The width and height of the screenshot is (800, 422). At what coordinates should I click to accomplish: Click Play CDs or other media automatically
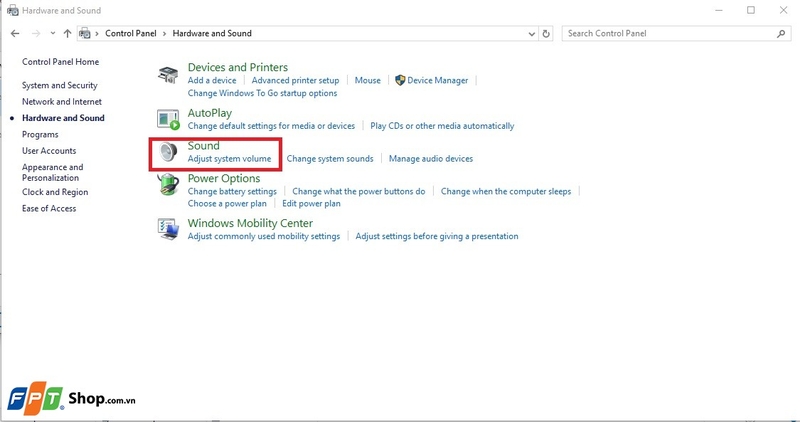click(x=442, y=126)
